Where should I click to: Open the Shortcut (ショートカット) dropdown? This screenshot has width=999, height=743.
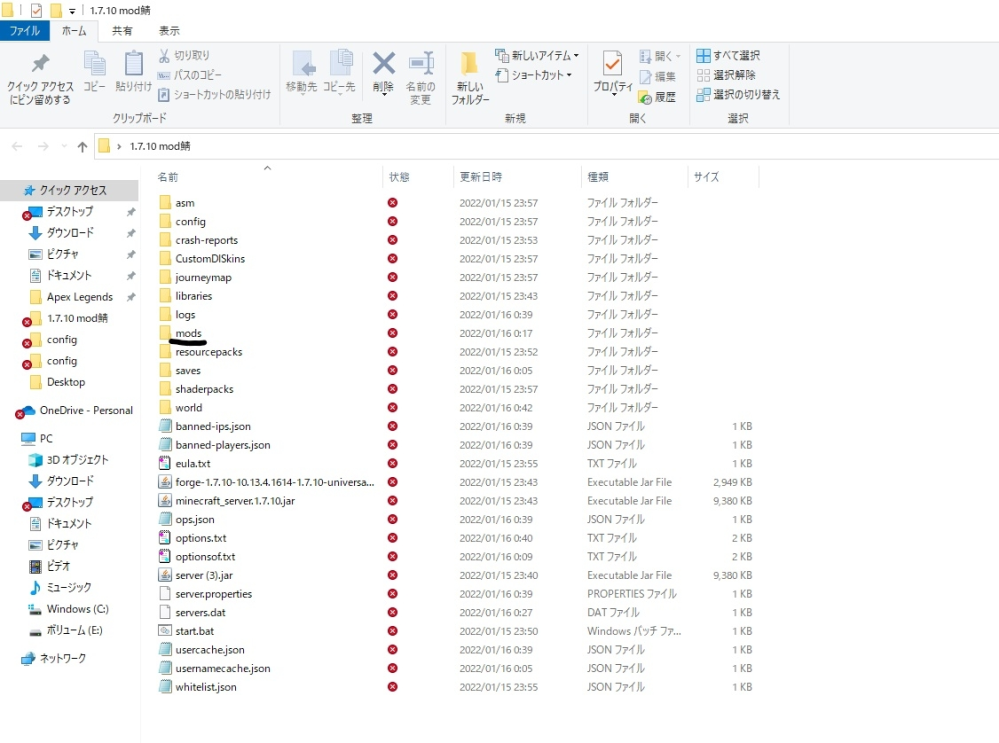click(x=533, y=75)
